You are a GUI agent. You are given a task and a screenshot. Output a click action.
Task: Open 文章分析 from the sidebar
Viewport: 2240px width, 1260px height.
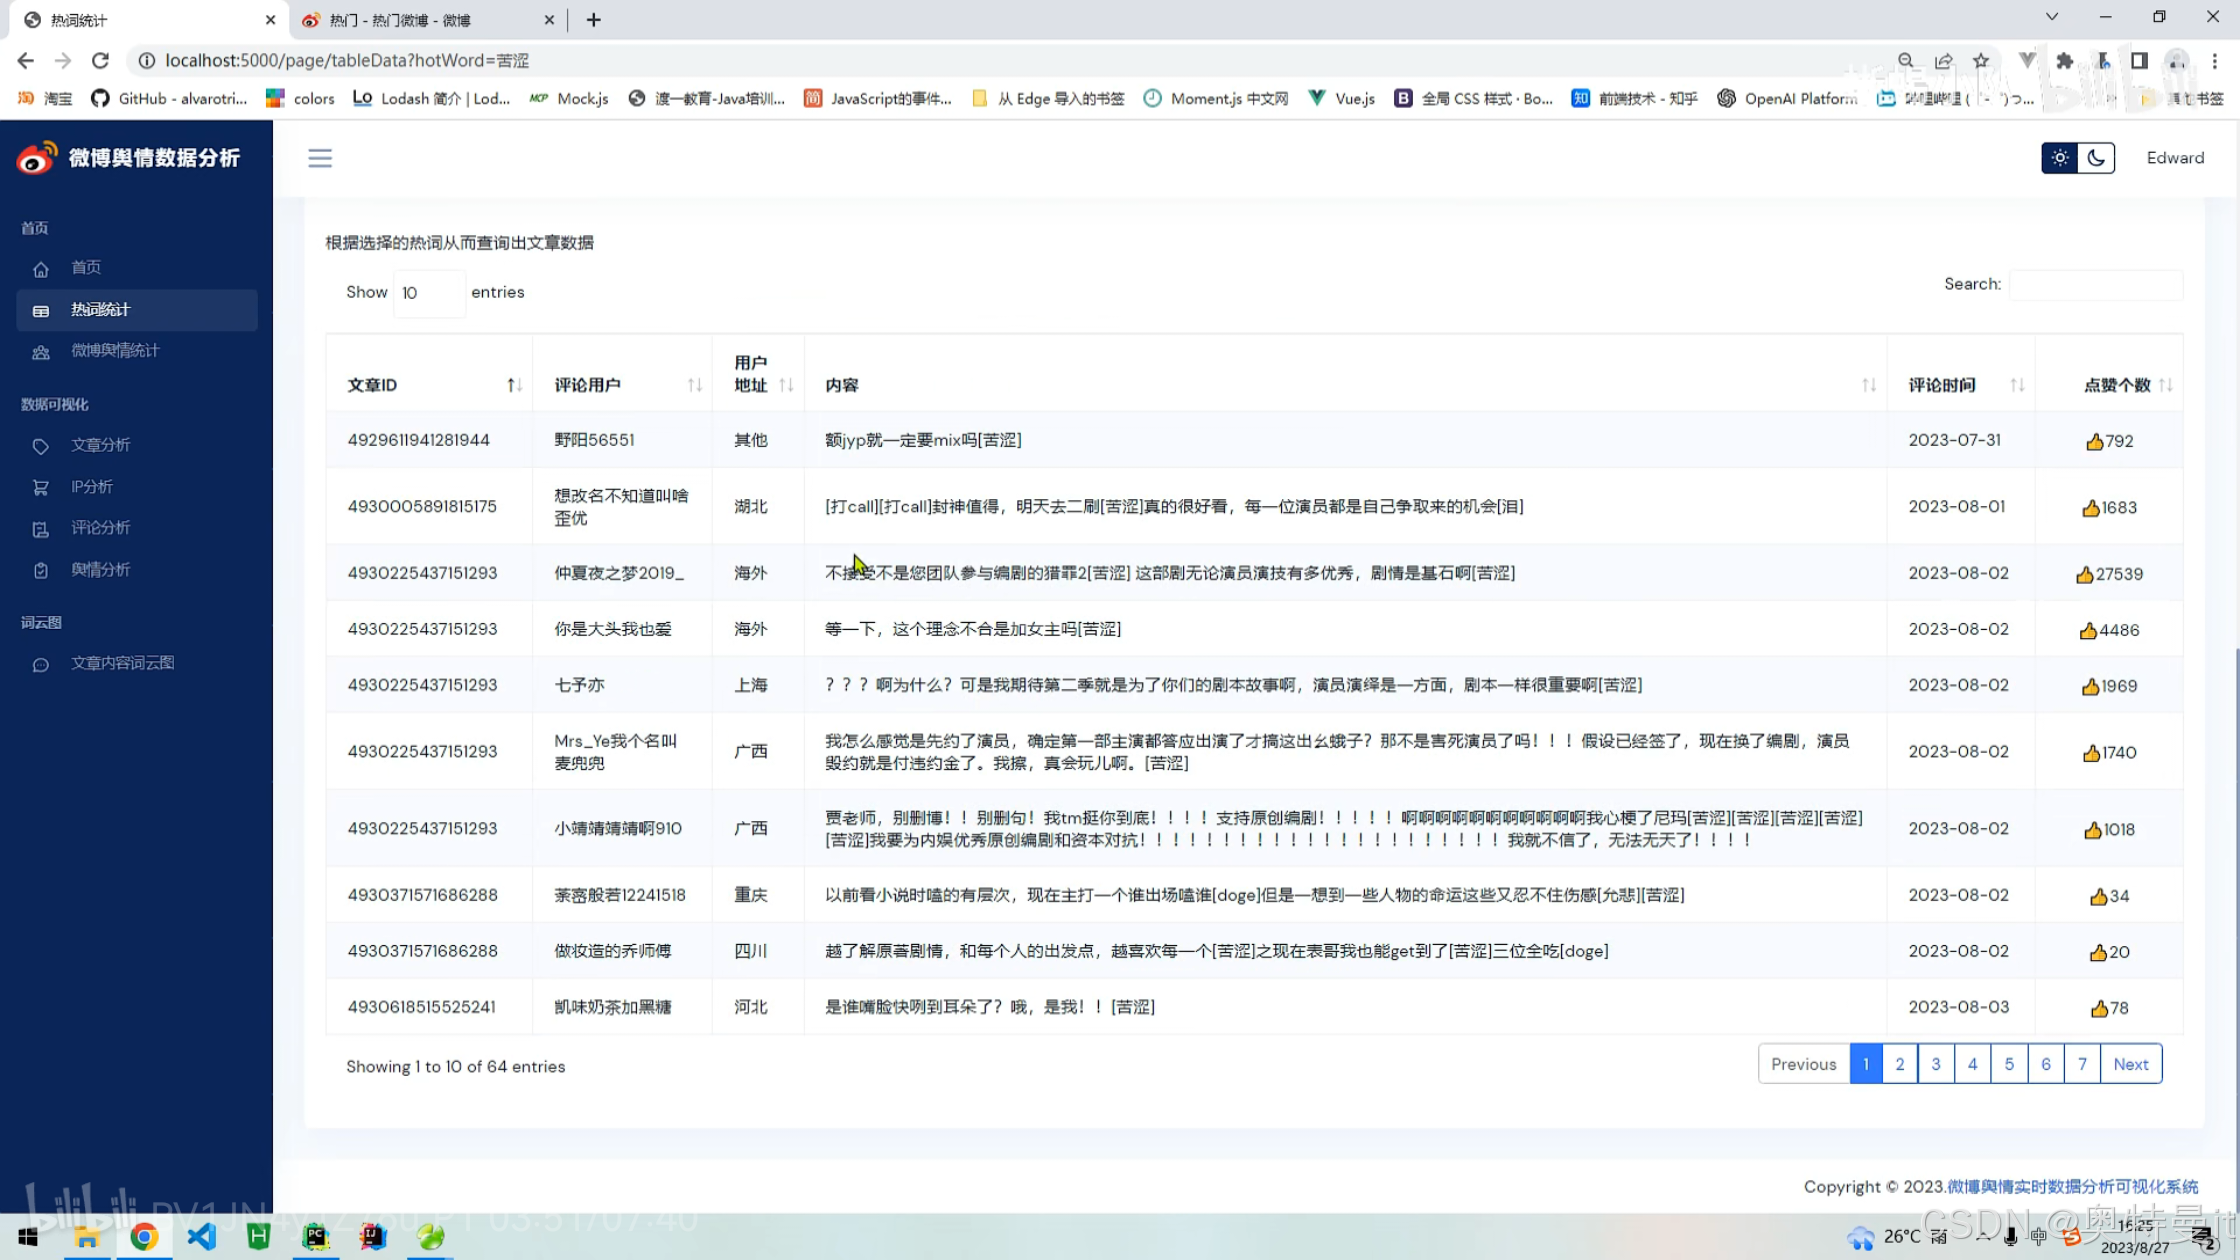[100, 445]
